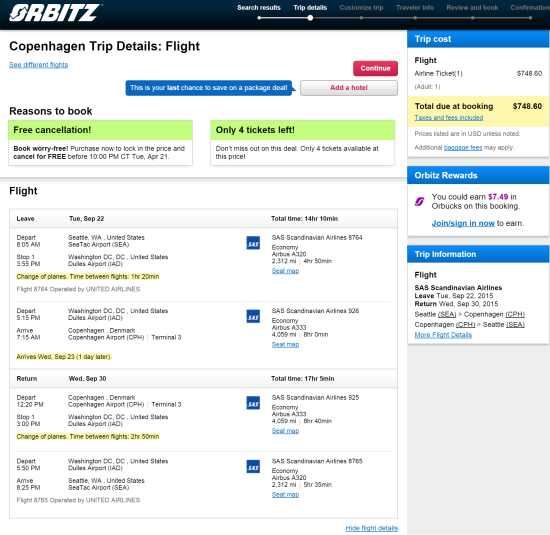Click CPH code in Seattle > Copenhagen route
Viewport: 550px width, 535px height.
515,314
